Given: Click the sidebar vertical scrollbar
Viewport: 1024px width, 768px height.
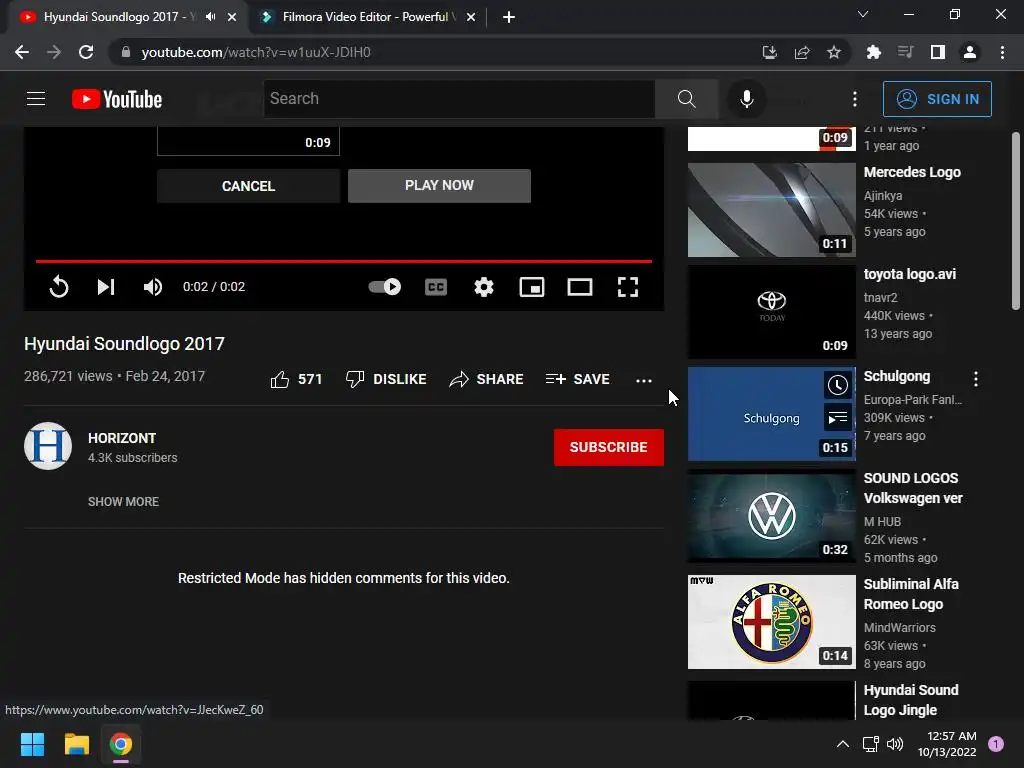Looking at the screenshot, I should coord(1016,221).
